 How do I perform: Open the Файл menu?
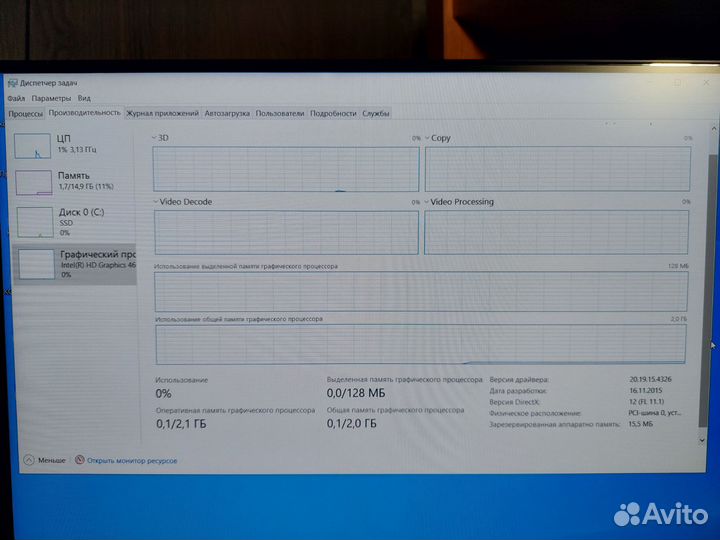pyautogui.click(x=16, y=99)
